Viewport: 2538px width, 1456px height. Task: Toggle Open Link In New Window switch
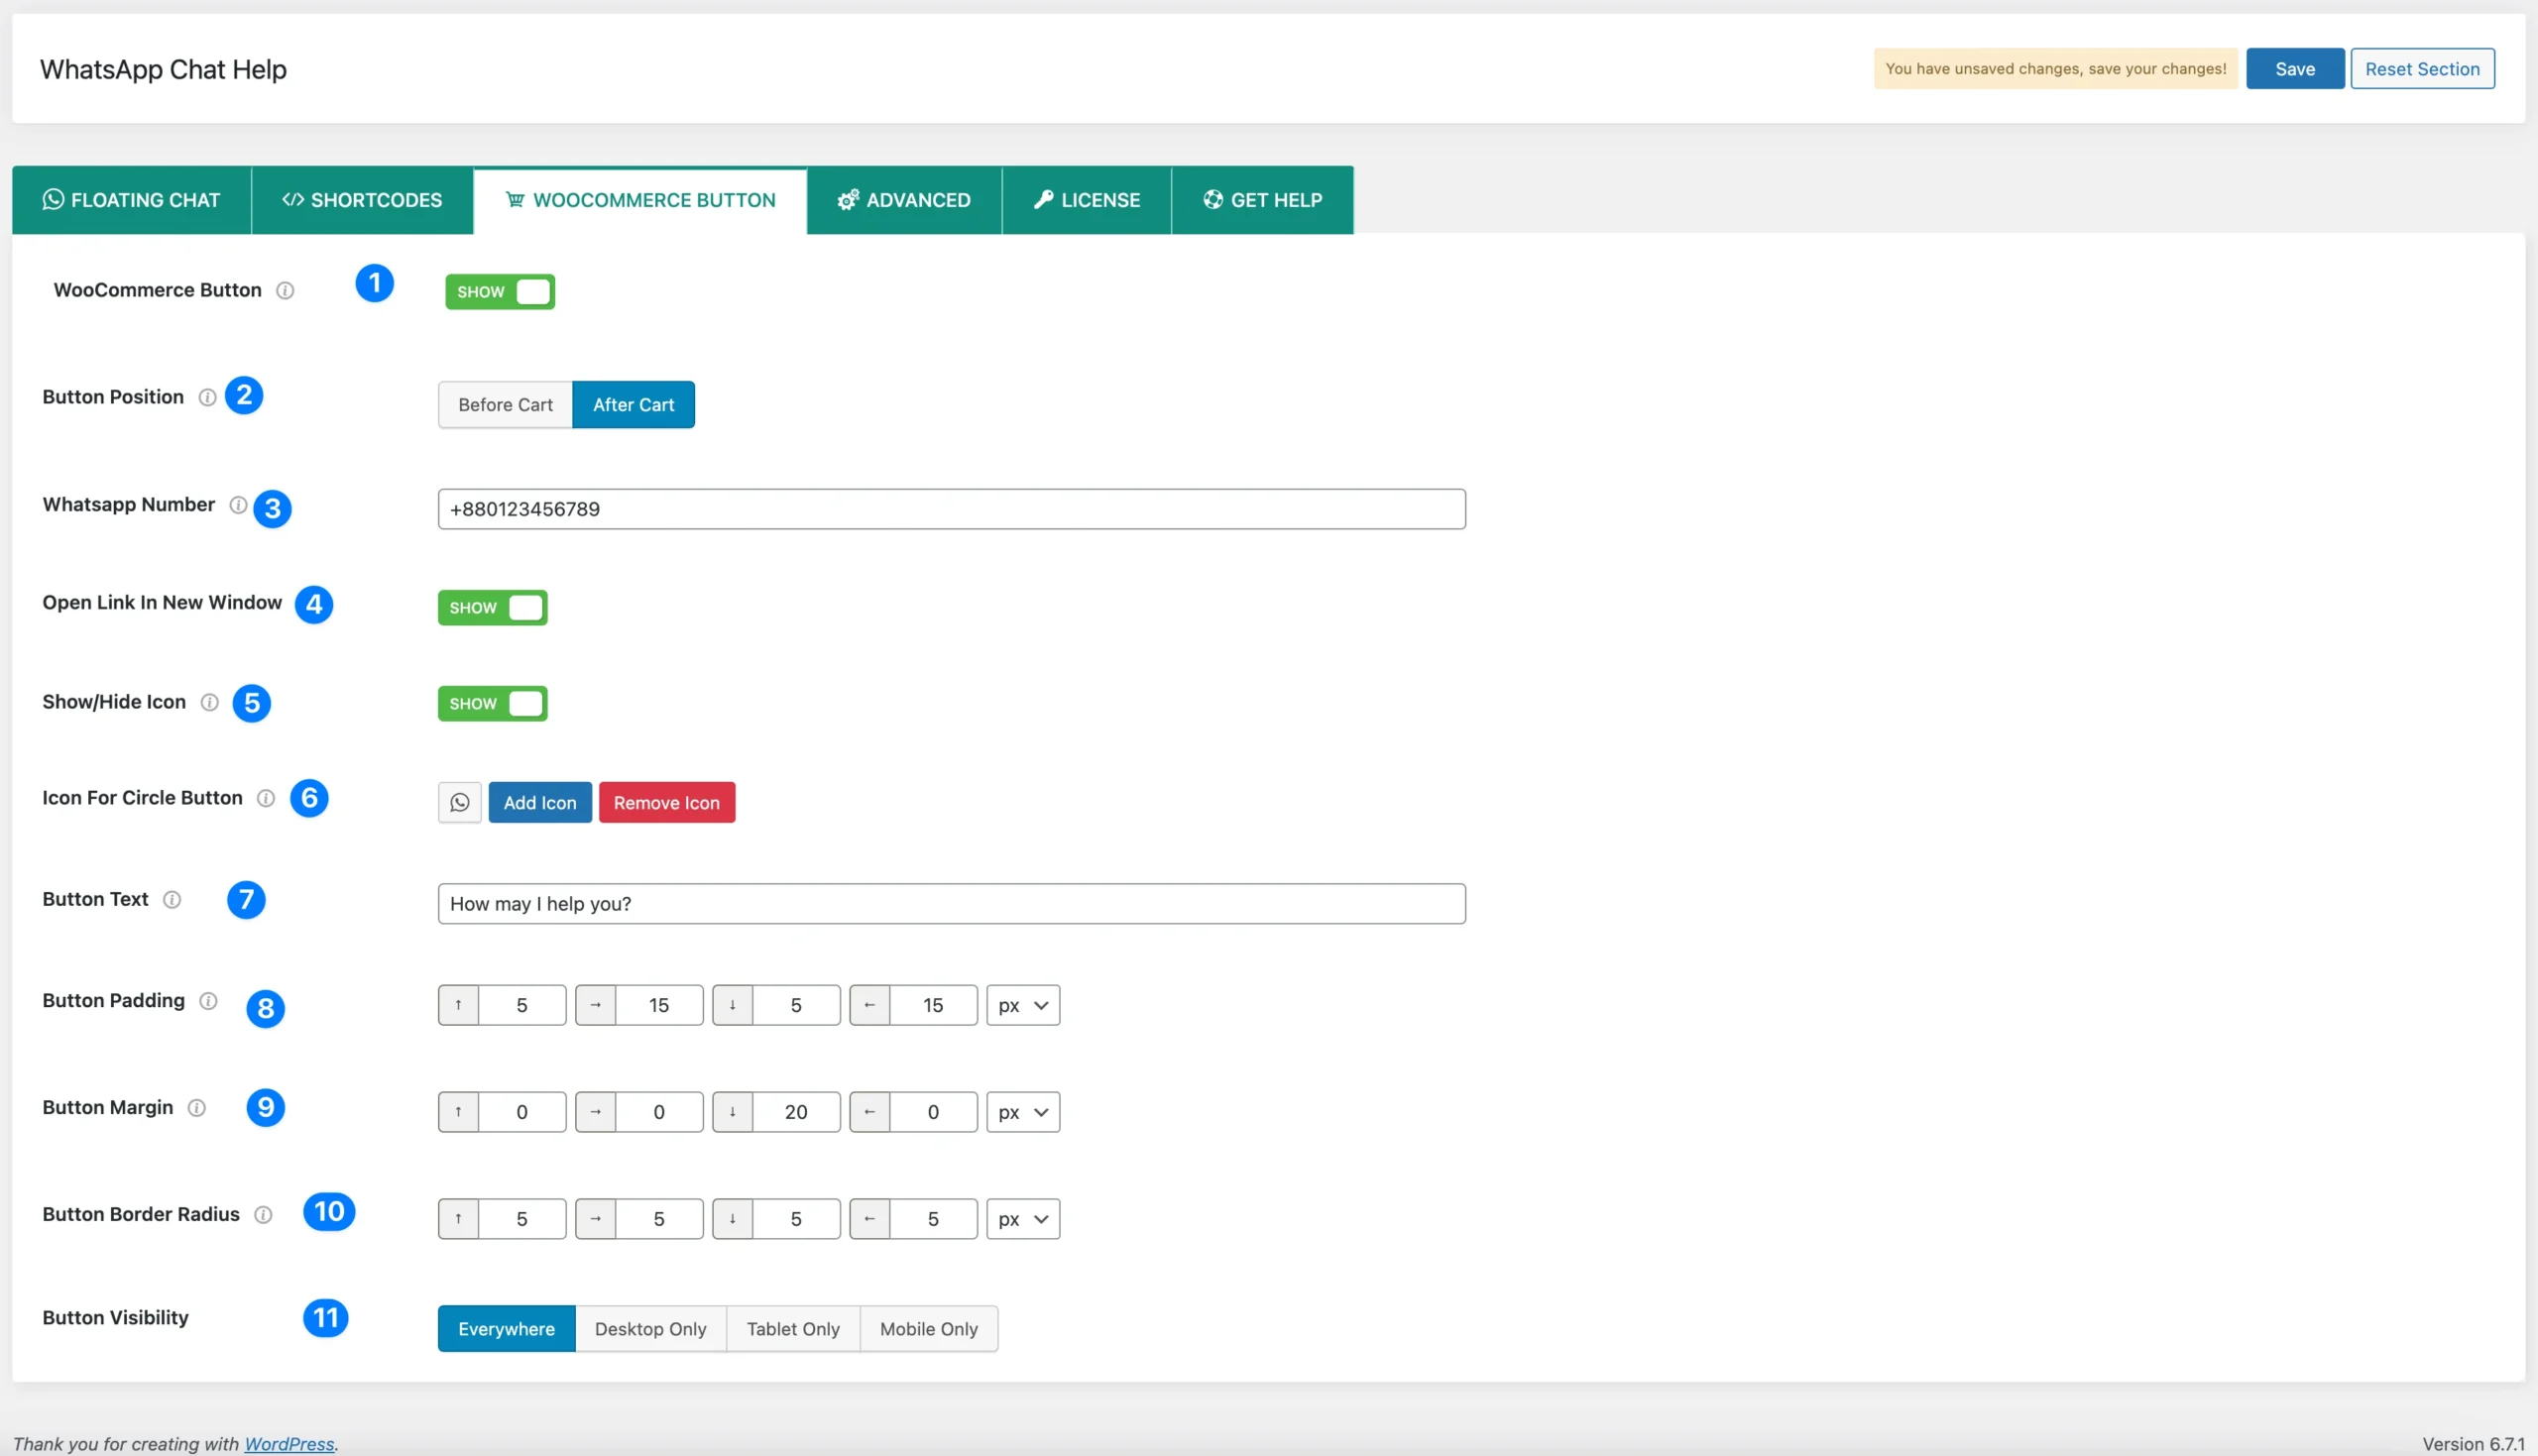493,608
